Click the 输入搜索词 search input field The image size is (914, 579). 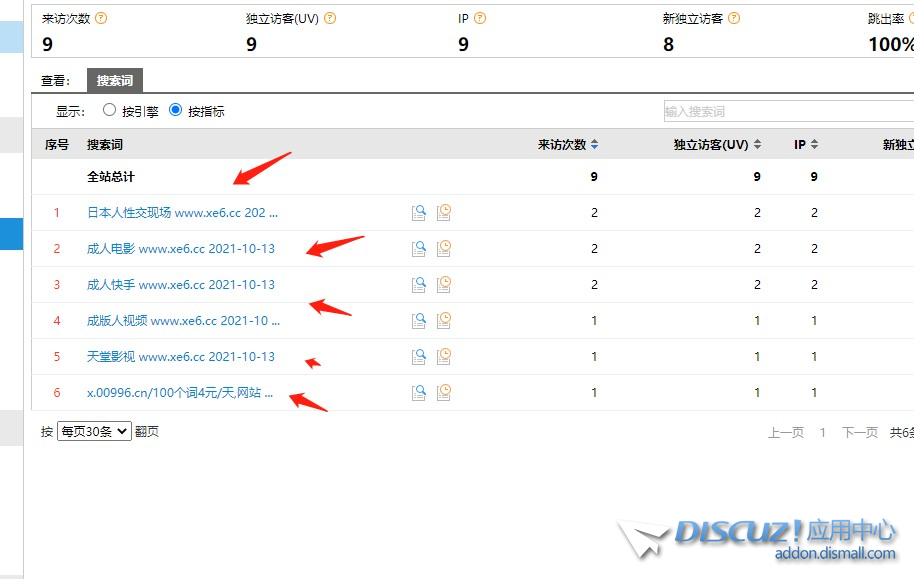click(785, 111)
